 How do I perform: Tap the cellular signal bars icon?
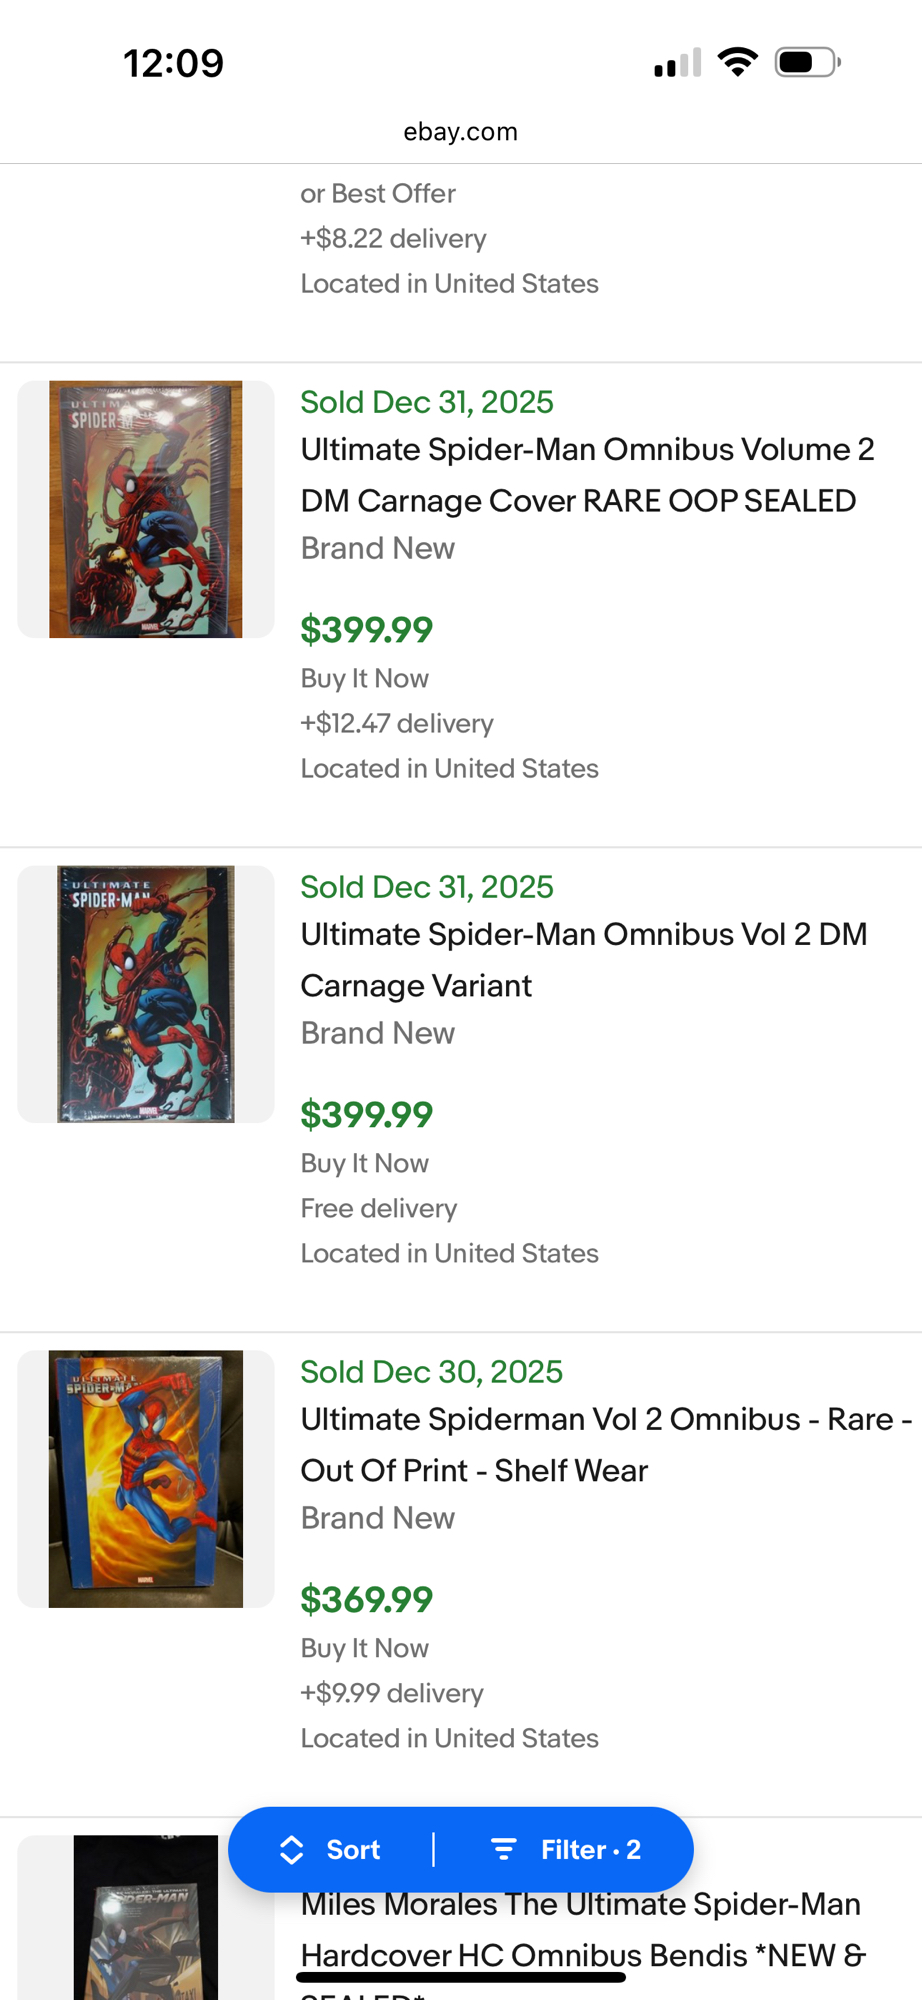[x=677, y=63]
